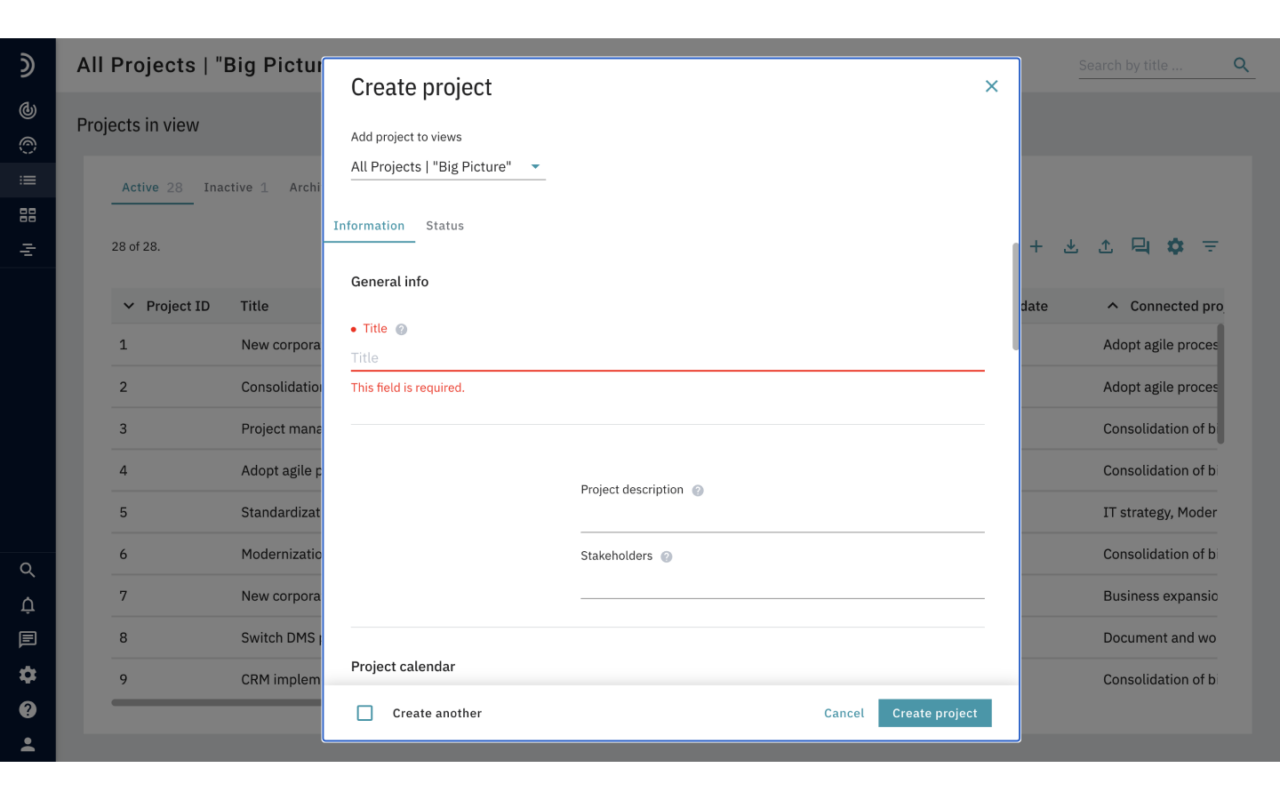The width and height of the screenshot is (1280, 800).
Task: Select the filter icon in the toolbar
Action: (x=1210, y=246)
